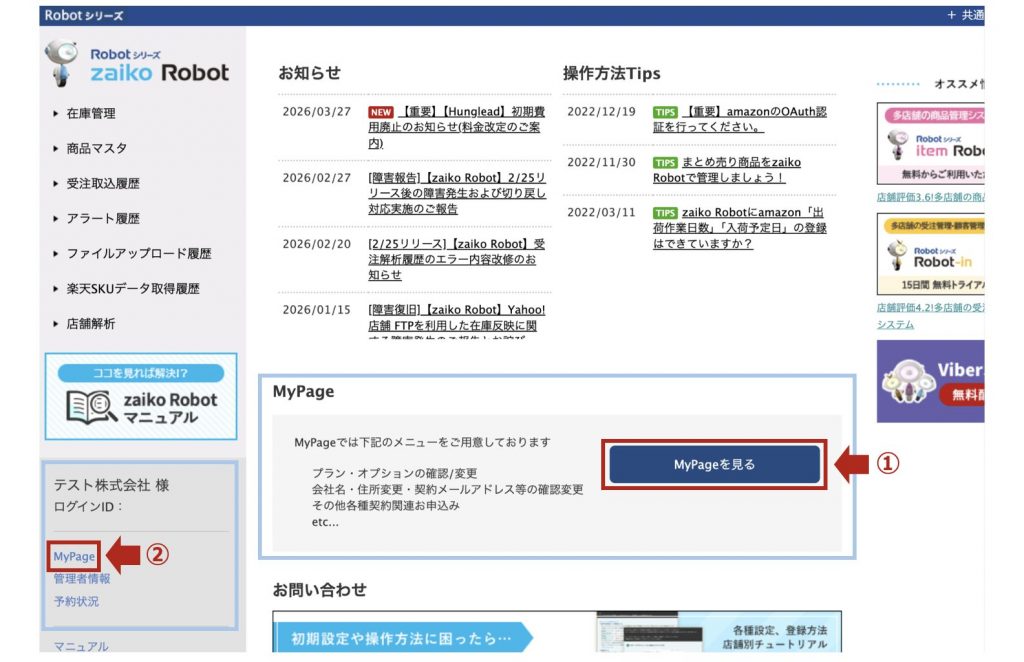This screenshot has width=1024, height=662.
Task: Click the item Robot mascot in the banner
Action: [x=898, y=146]
